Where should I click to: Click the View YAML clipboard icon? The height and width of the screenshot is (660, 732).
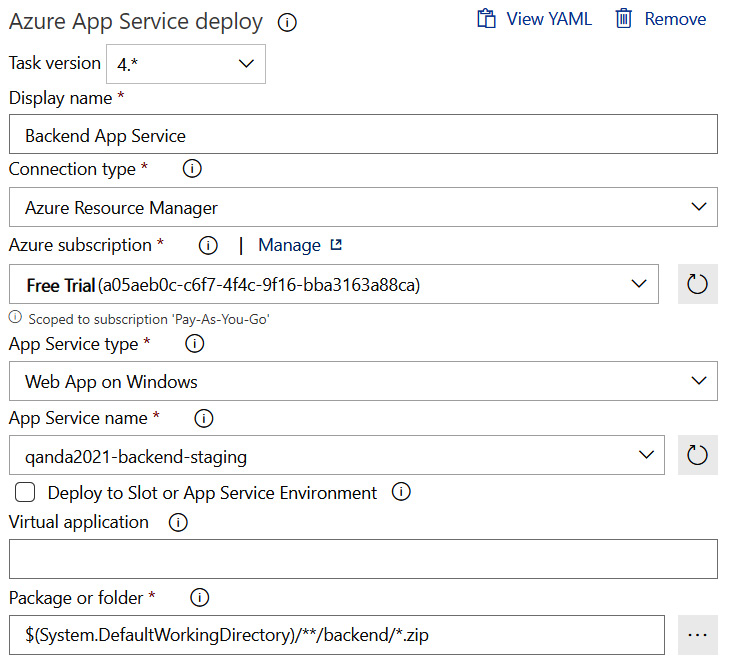click(486, 19)
